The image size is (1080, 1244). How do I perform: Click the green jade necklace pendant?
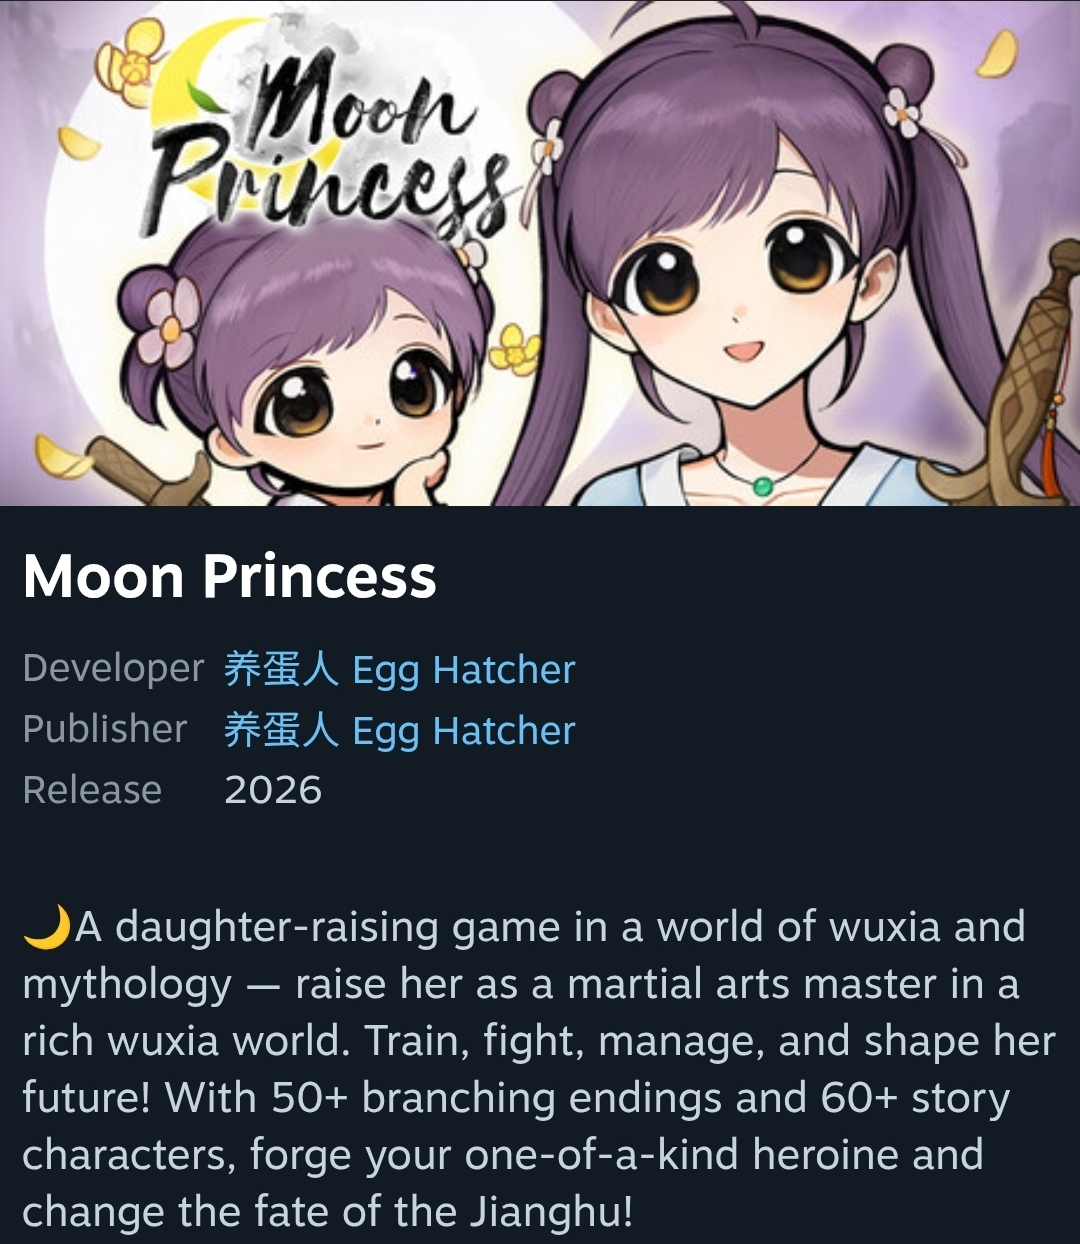click(x=762, y=486)
